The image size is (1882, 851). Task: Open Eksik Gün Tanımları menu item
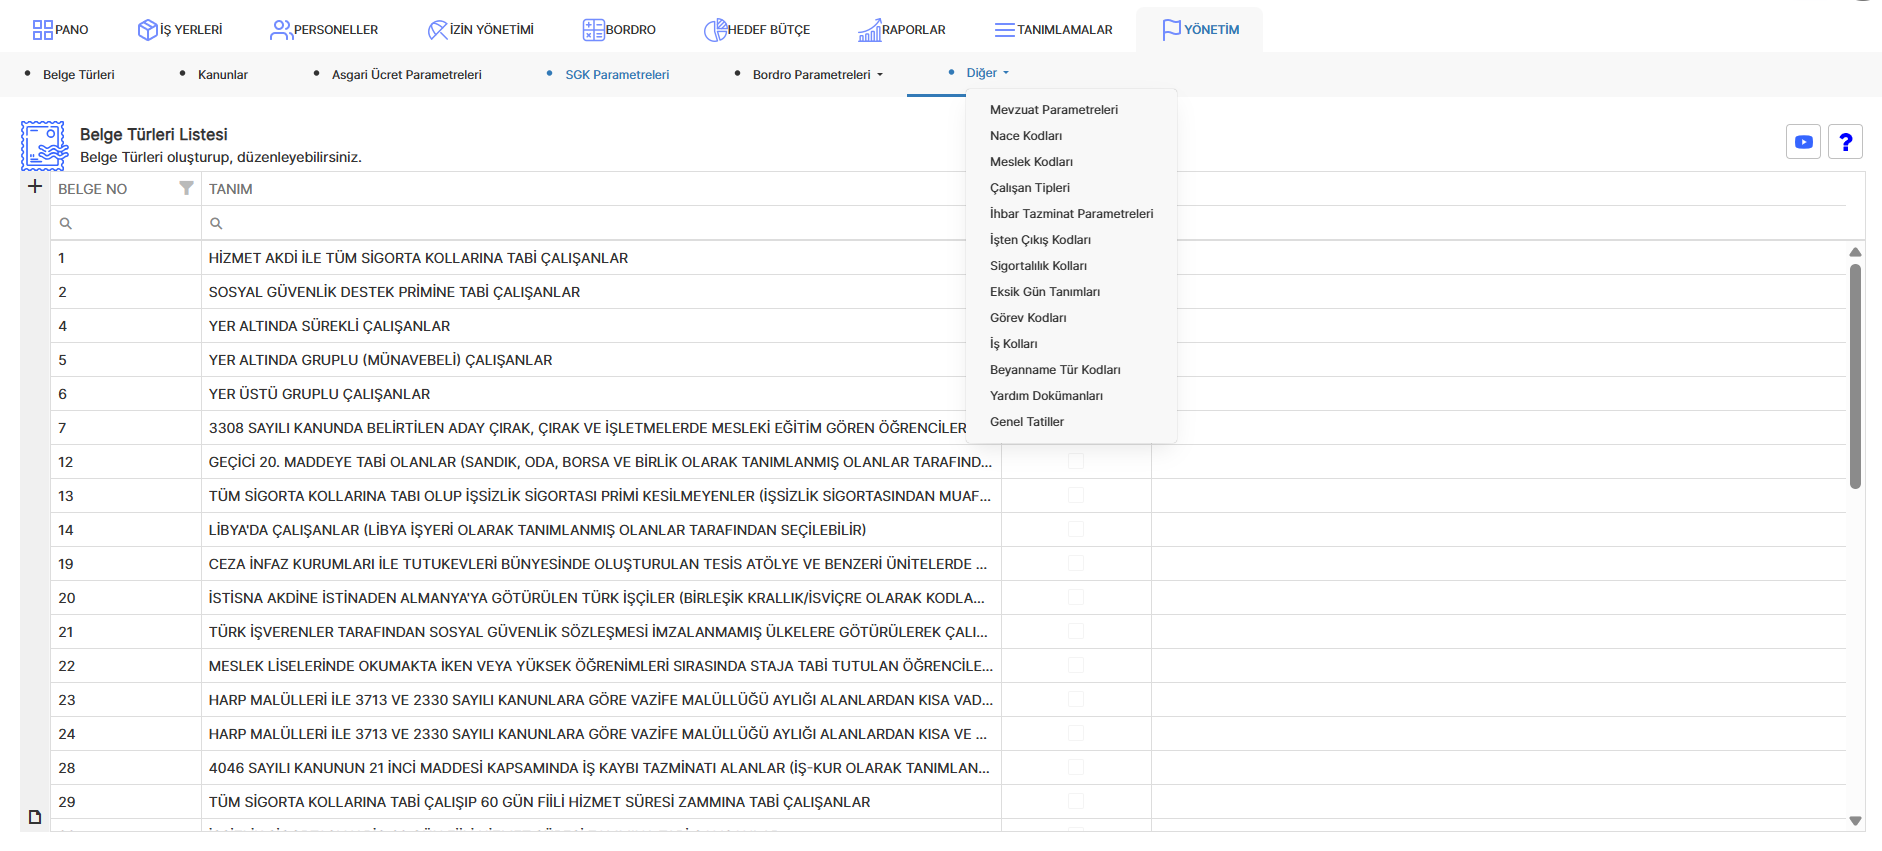tap(1045, 292)
